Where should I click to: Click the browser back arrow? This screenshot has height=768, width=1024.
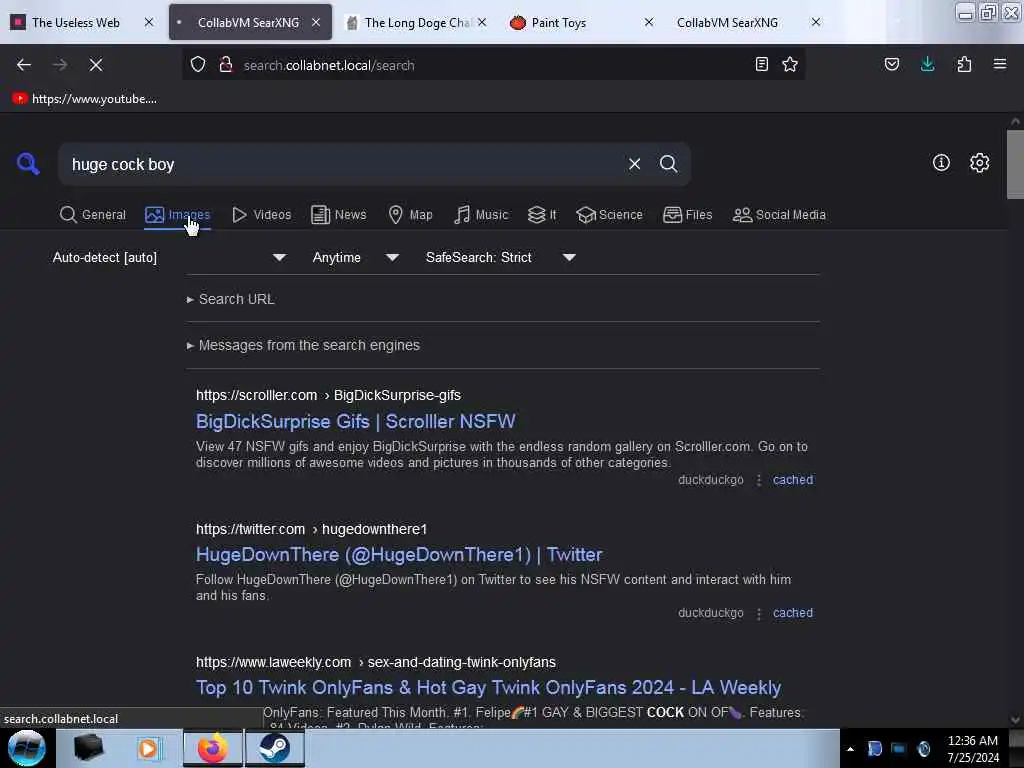click(24, 65)
